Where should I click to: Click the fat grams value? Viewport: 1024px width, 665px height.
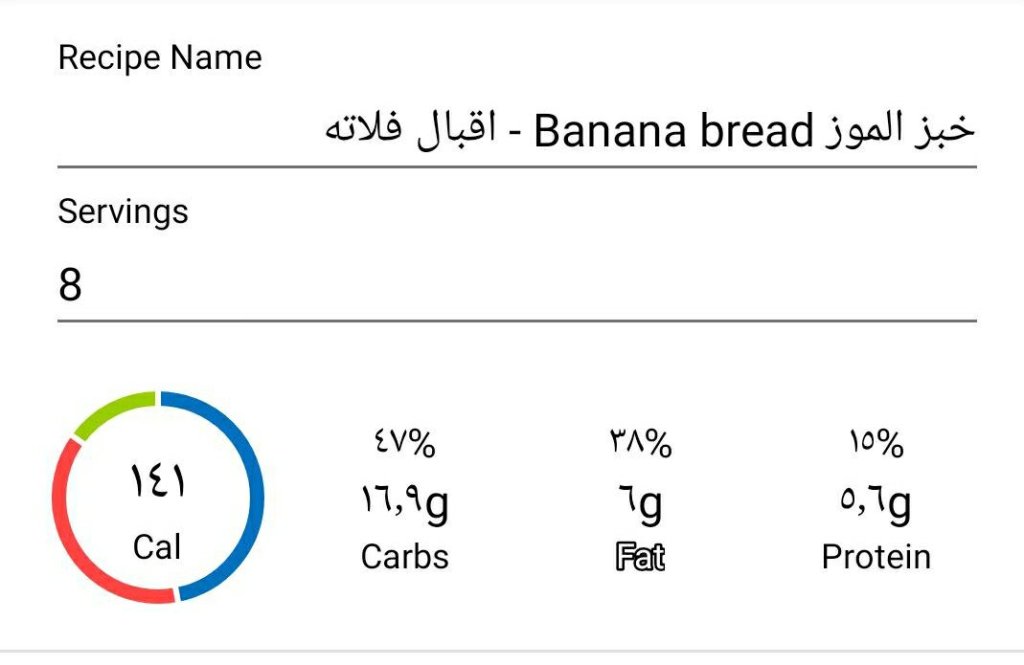[641, 505]
